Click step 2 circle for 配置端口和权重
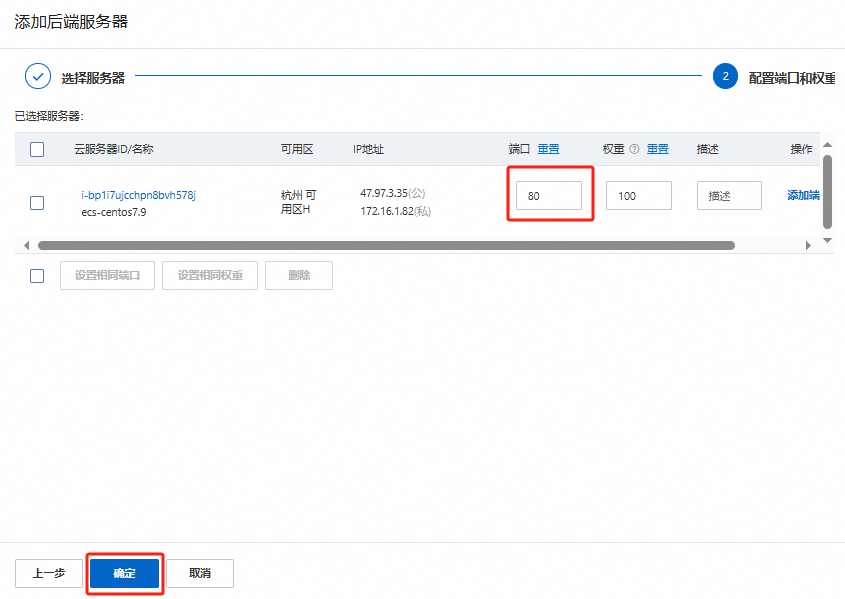The height and width of the screenshot is (599, 845). pos(725,76)
